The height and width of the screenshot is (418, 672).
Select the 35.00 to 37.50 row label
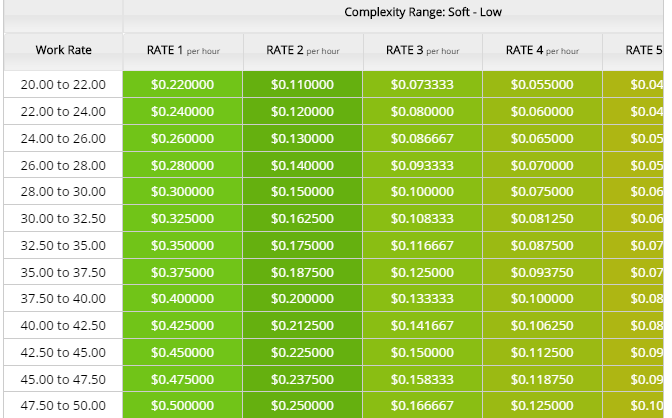pyautogui.click(x=63, y=272)
